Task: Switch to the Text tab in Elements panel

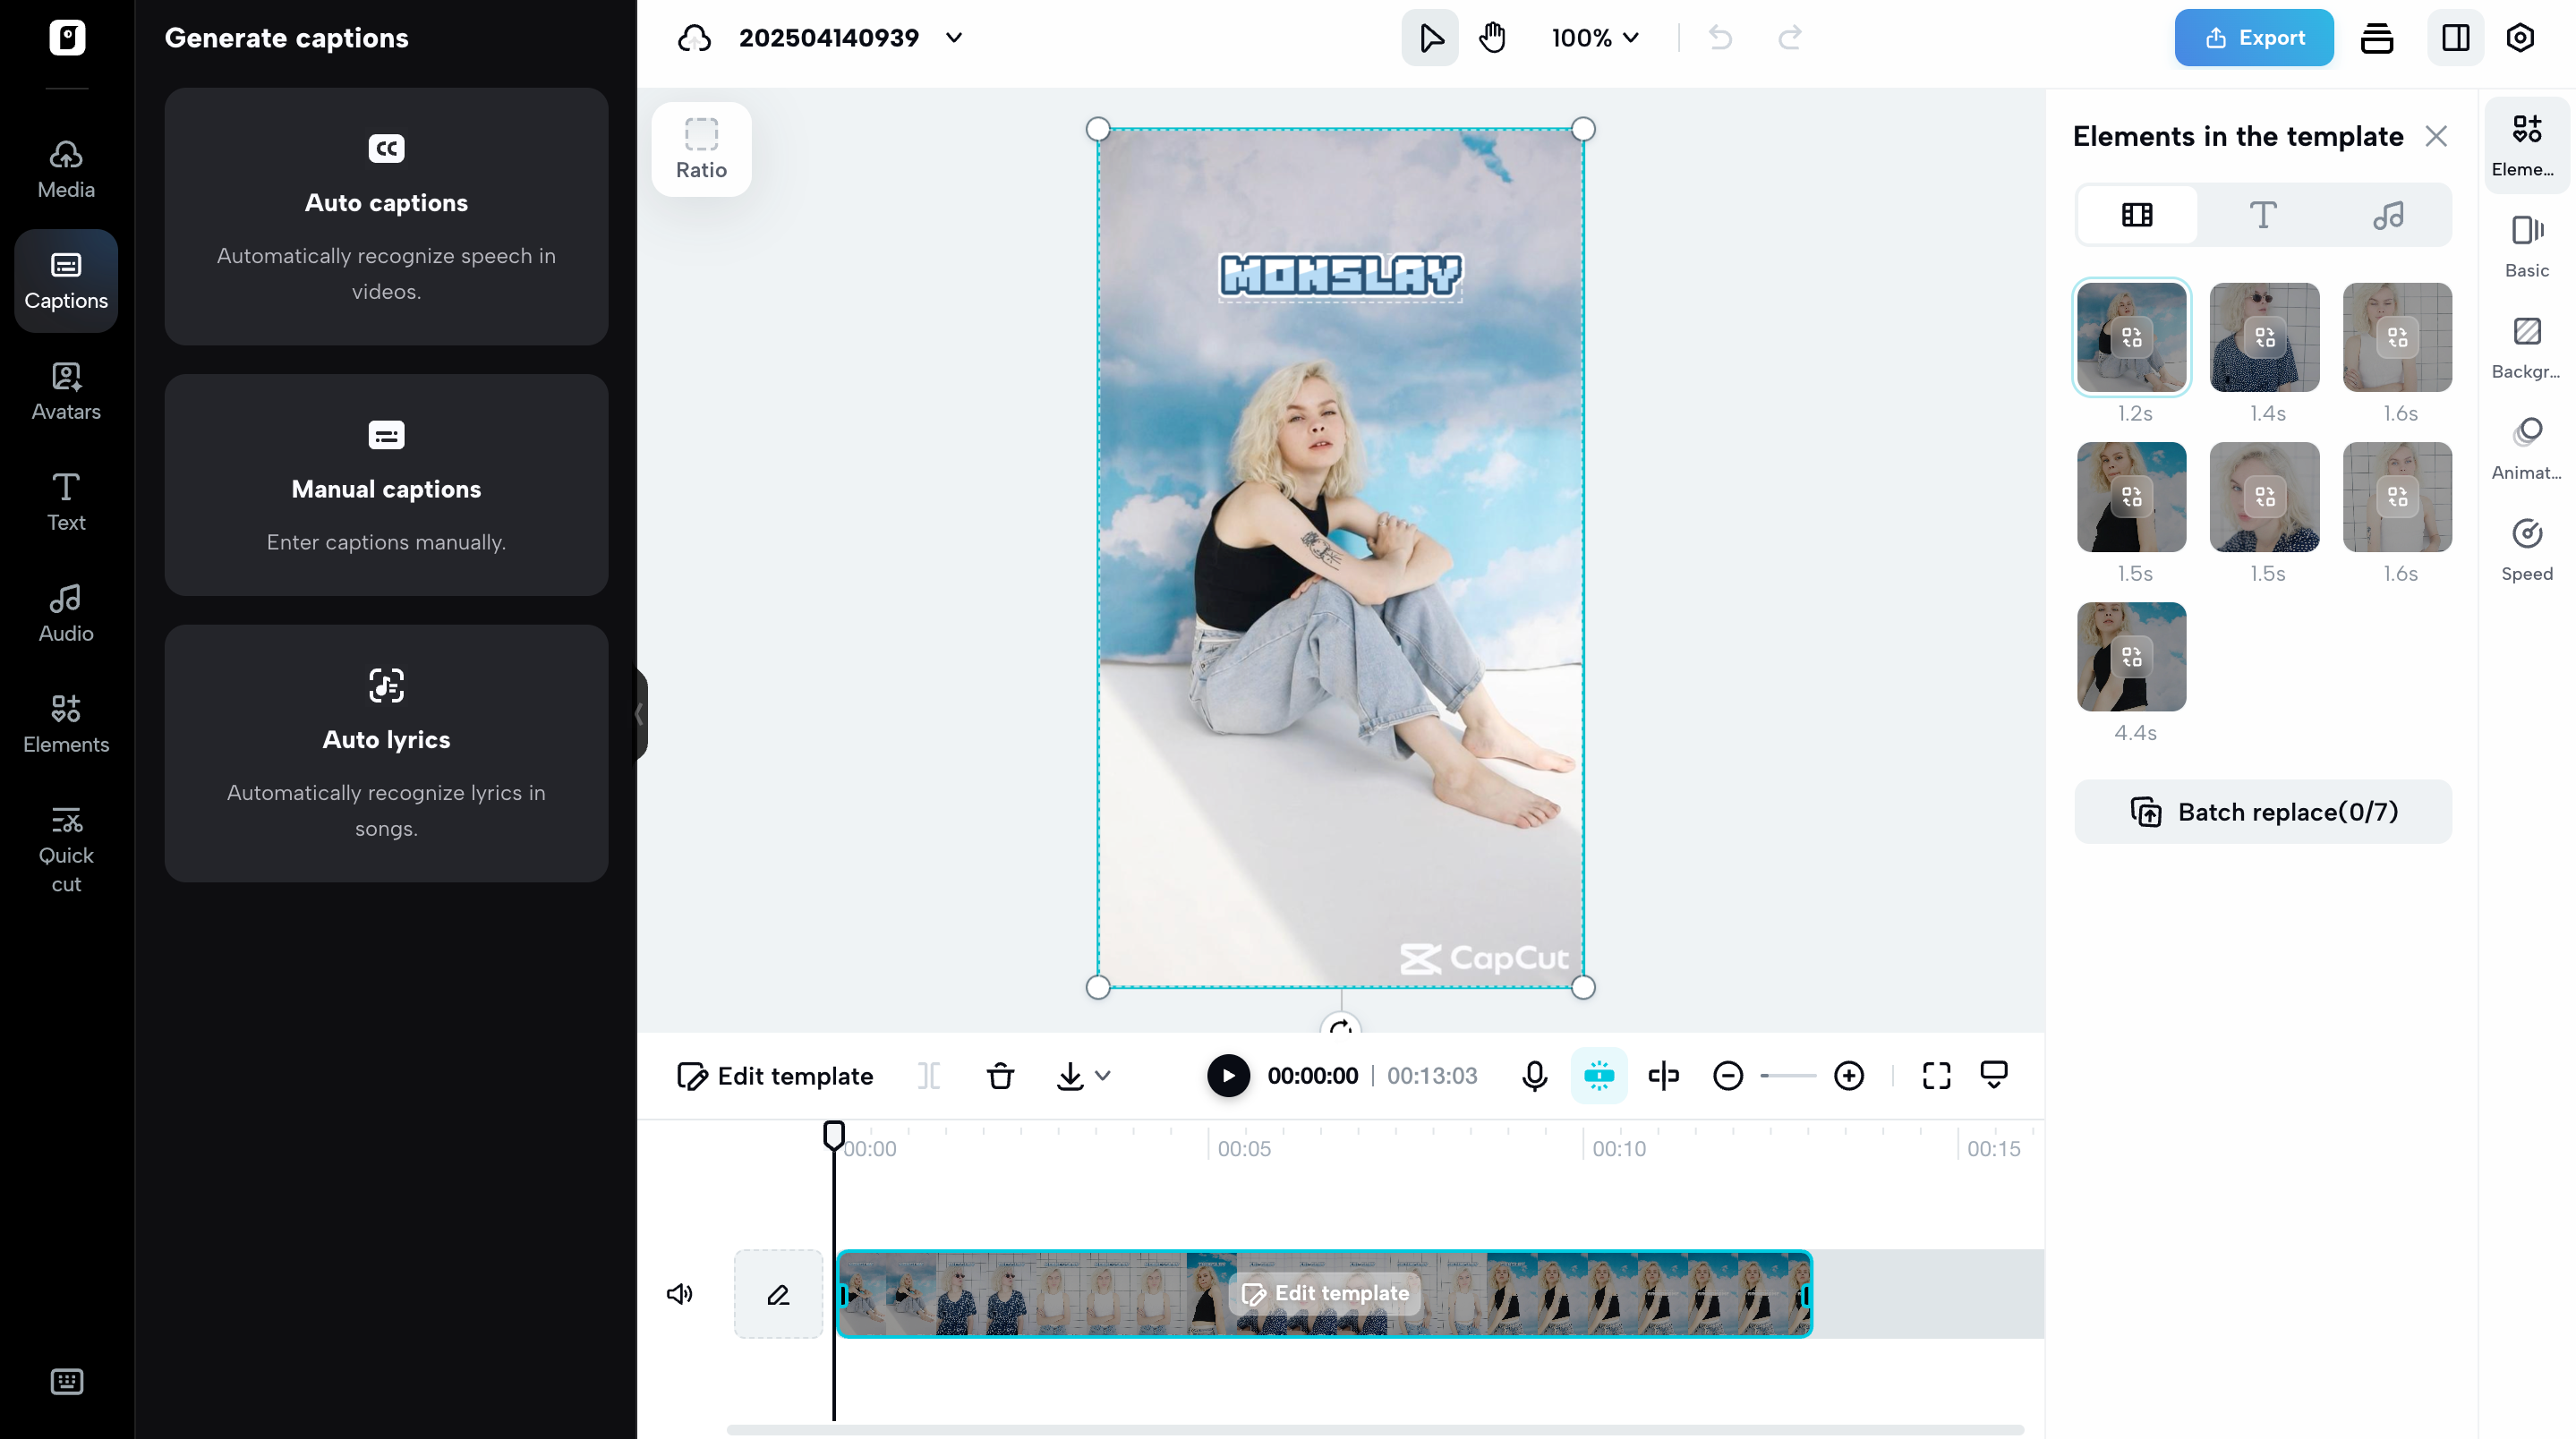Action: tap(2263, 214)
